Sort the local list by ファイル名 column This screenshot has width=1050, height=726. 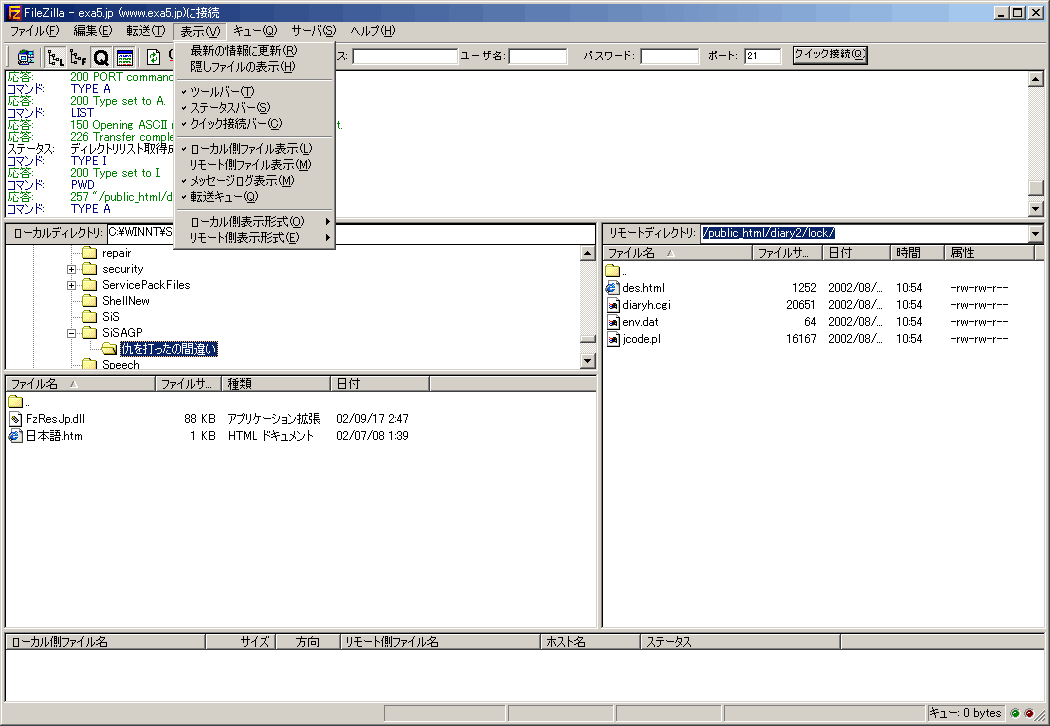[x=80, y=384]
